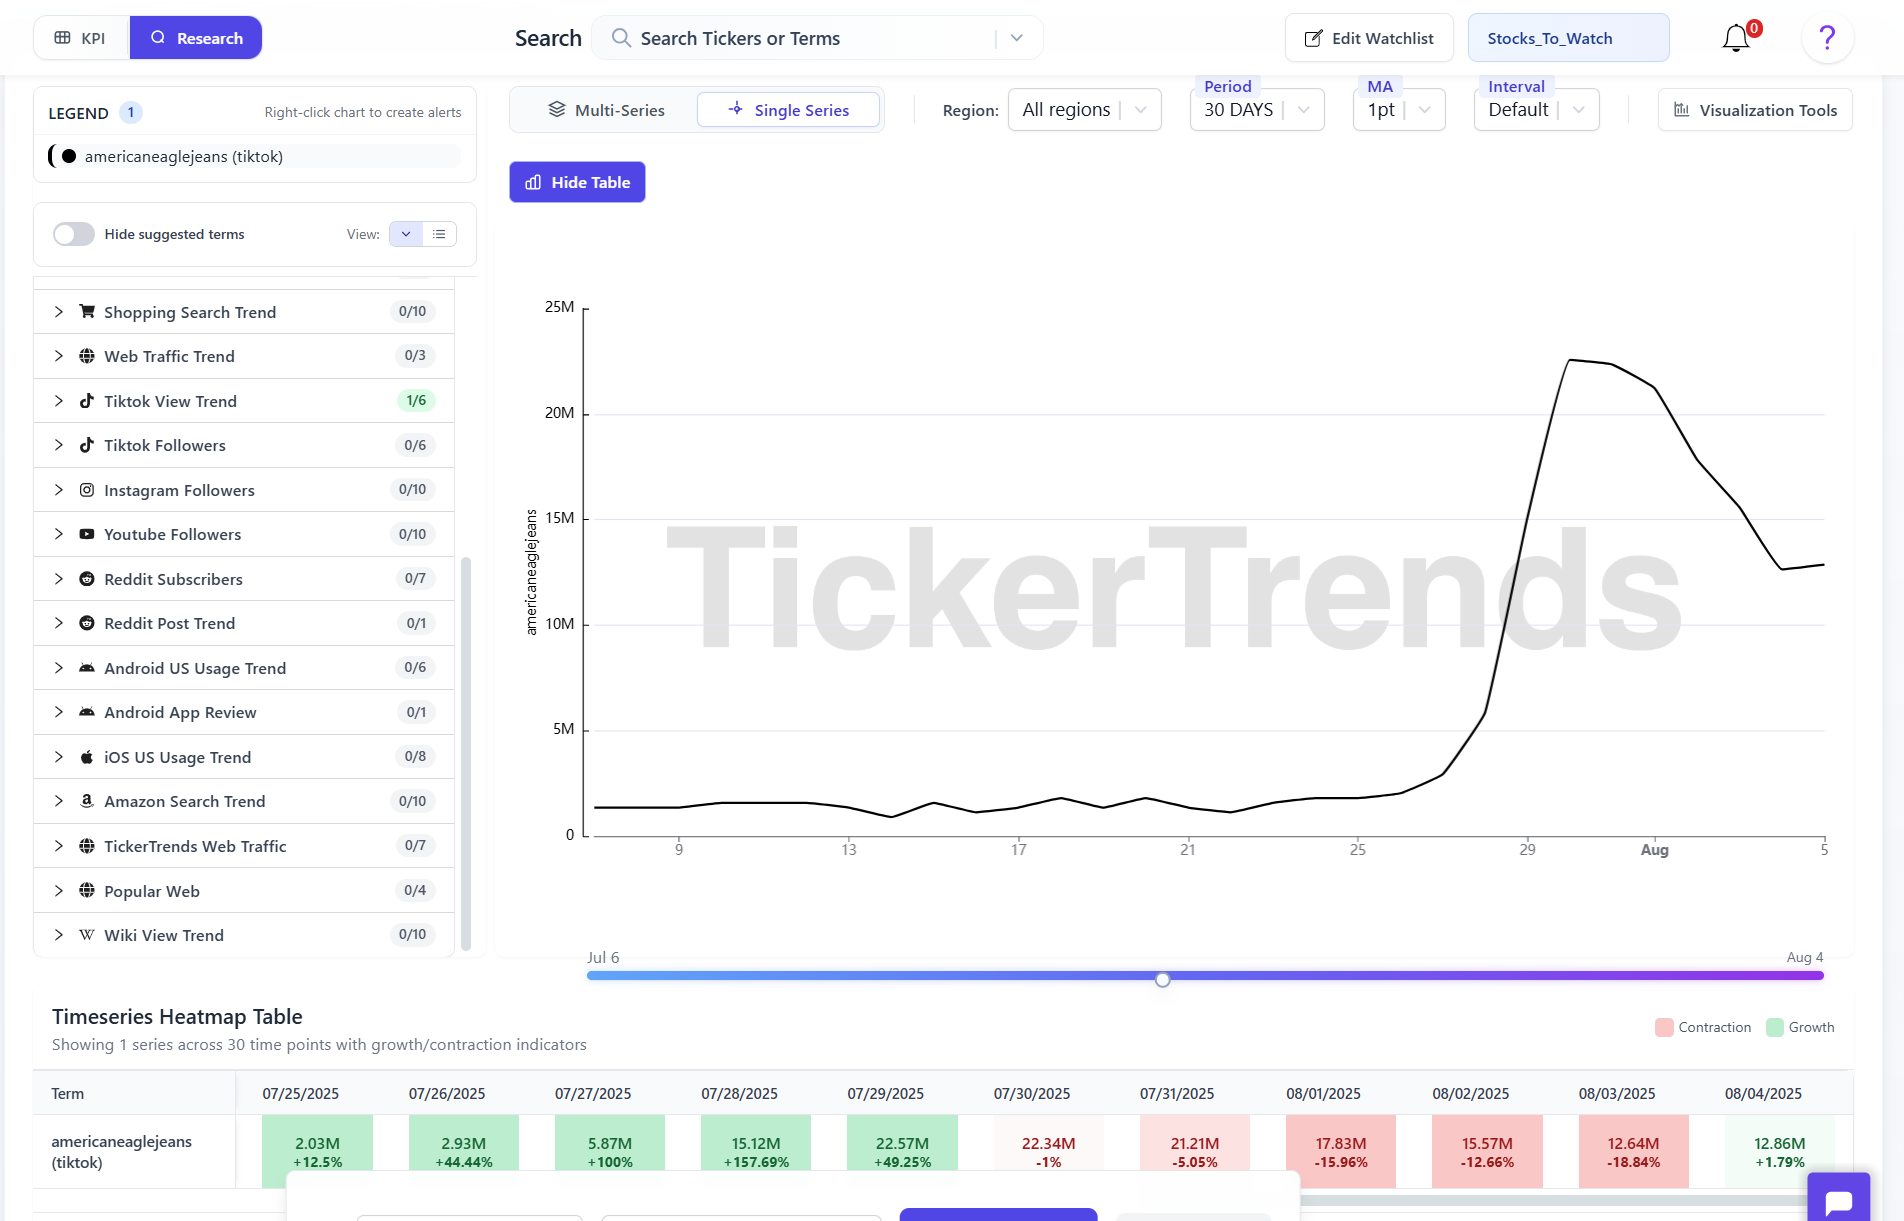Click the Popular Web globe icon
Image resolution: width=1904 pixels, height=1221 pixels.
87,891
